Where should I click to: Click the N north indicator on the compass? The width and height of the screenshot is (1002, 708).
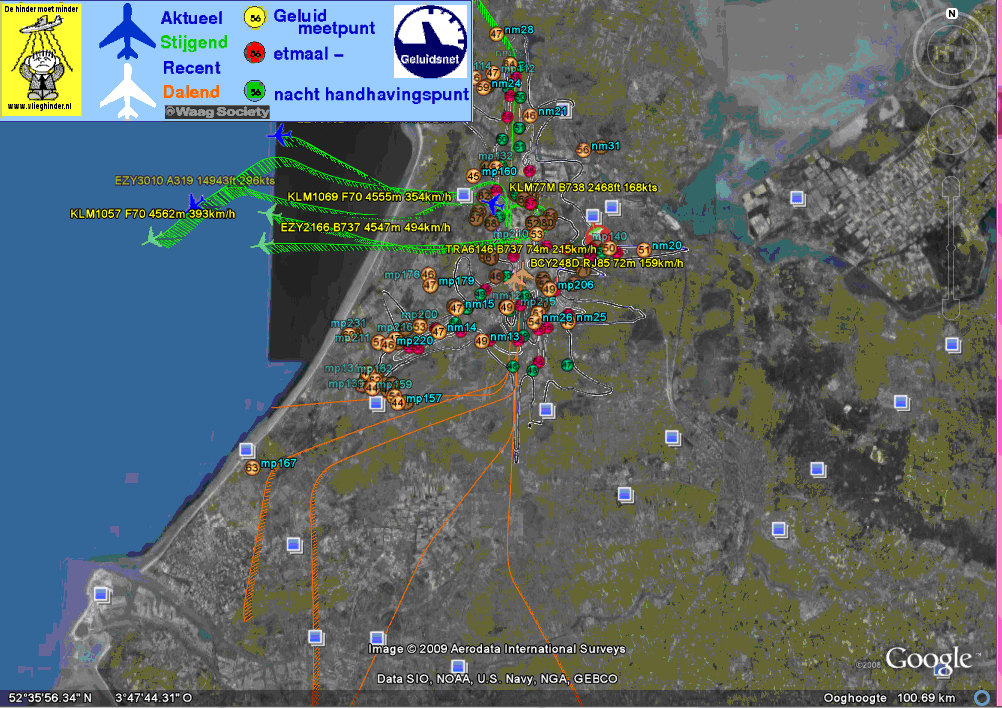pyautogui.click(x=952, y=13)
